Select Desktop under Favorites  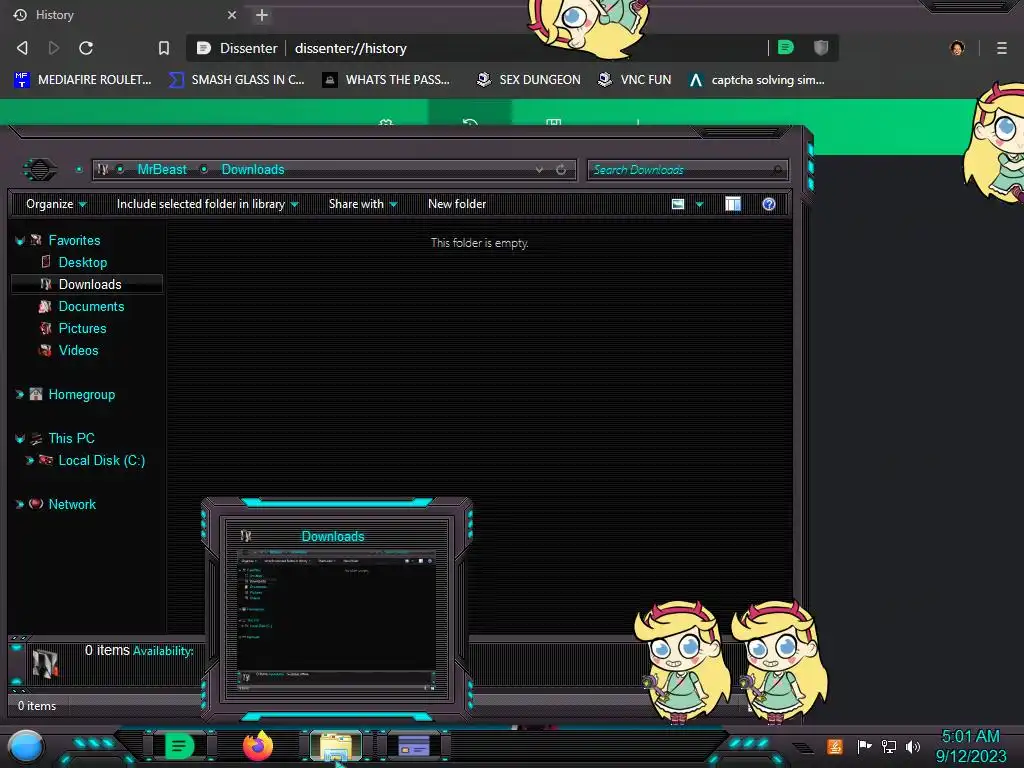pos(83,263)
